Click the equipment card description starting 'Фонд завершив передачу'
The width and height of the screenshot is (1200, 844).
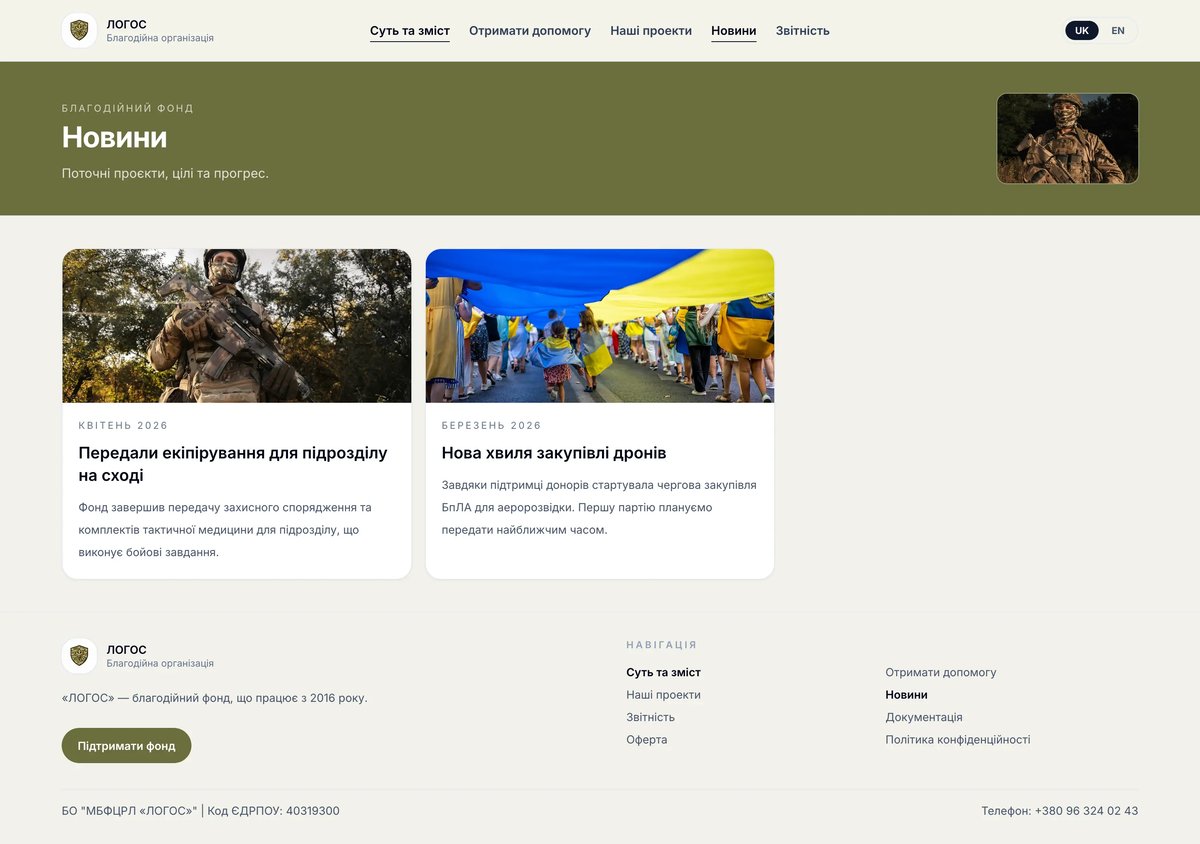[x=225, y=530]
